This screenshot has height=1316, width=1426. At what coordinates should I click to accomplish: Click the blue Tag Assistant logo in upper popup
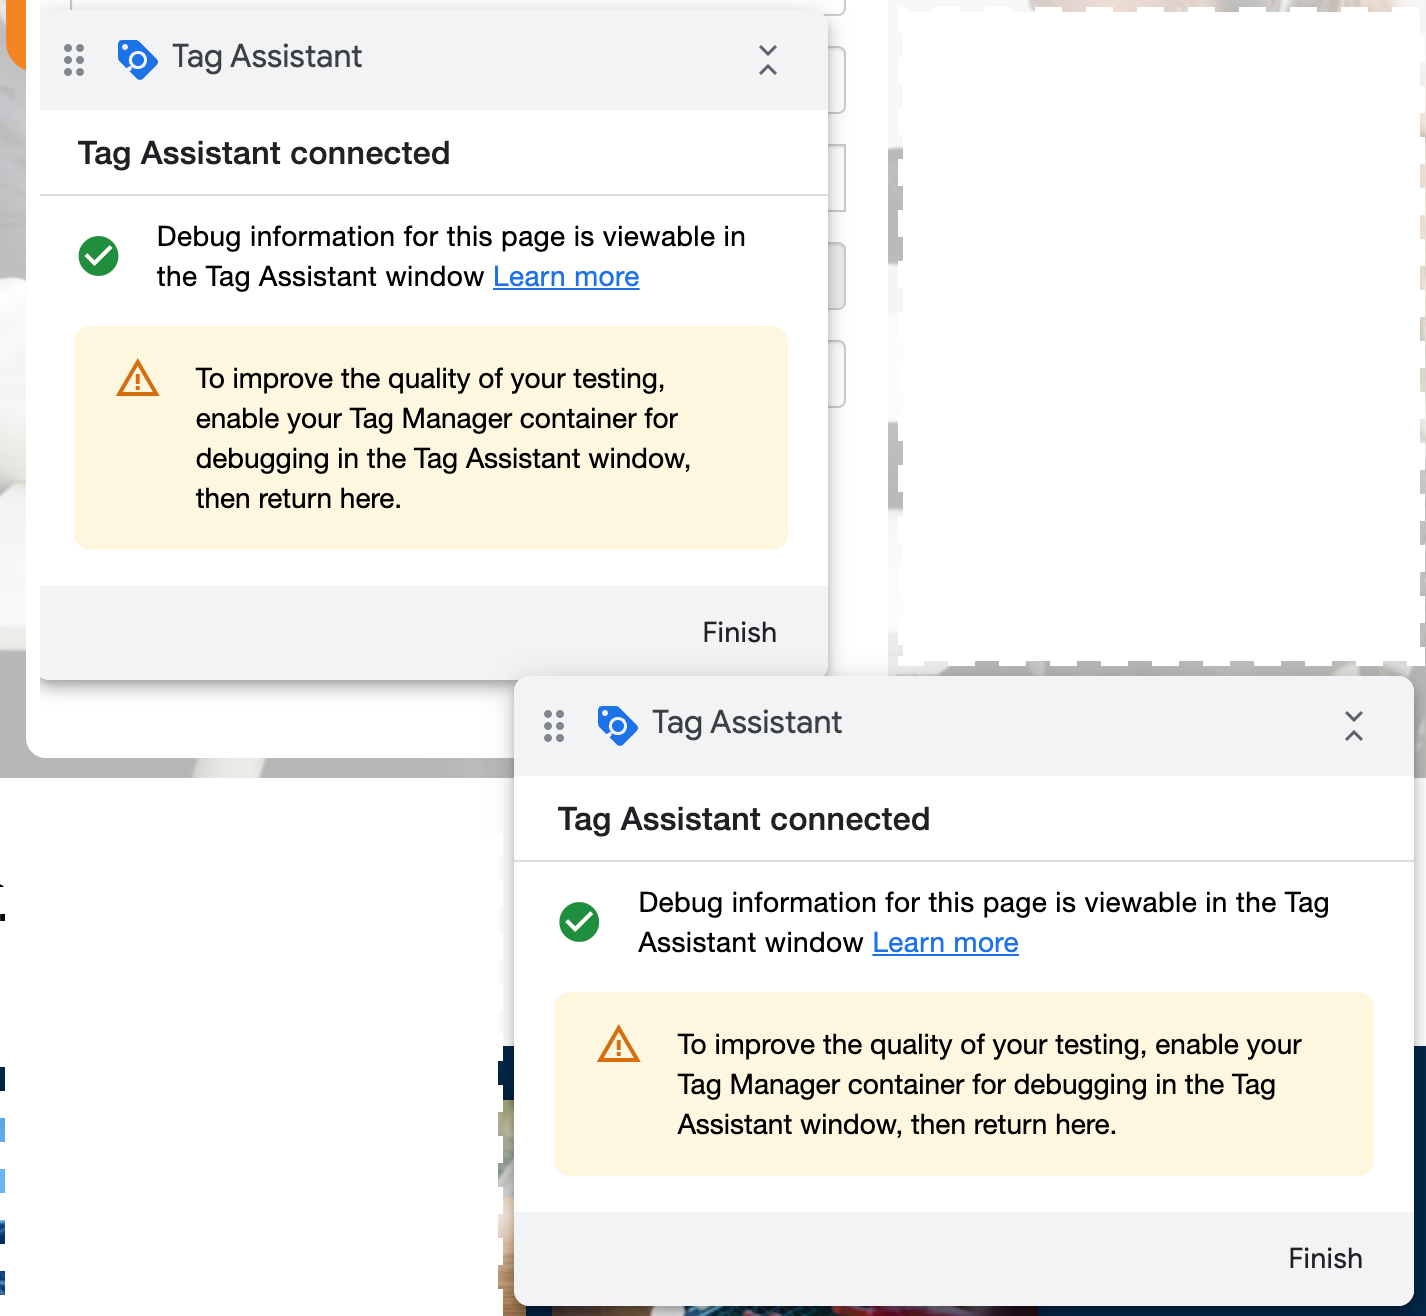coord(137,60)
